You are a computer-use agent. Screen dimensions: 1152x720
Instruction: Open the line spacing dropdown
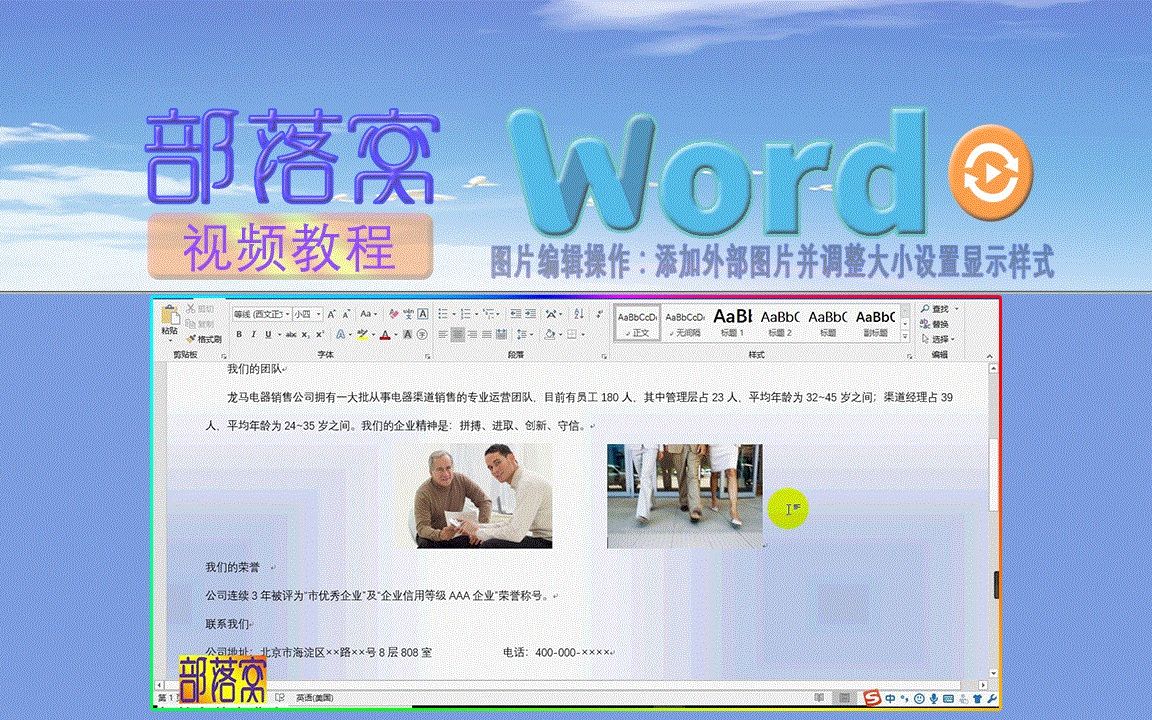524,334
